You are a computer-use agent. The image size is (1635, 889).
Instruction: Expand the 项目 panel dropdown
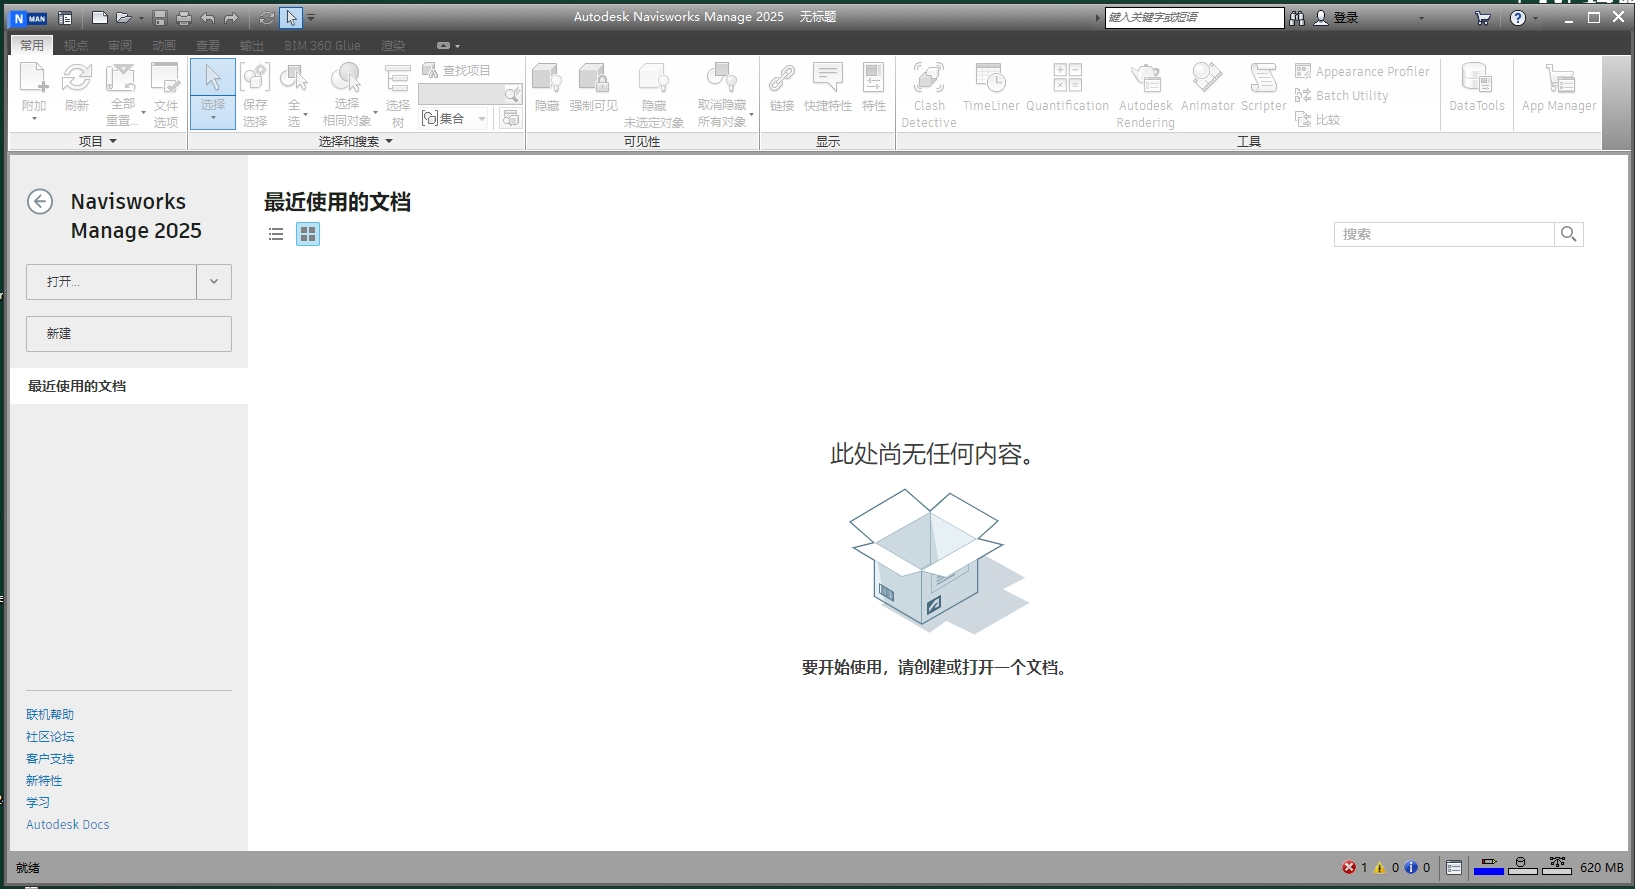coord(113,141)
